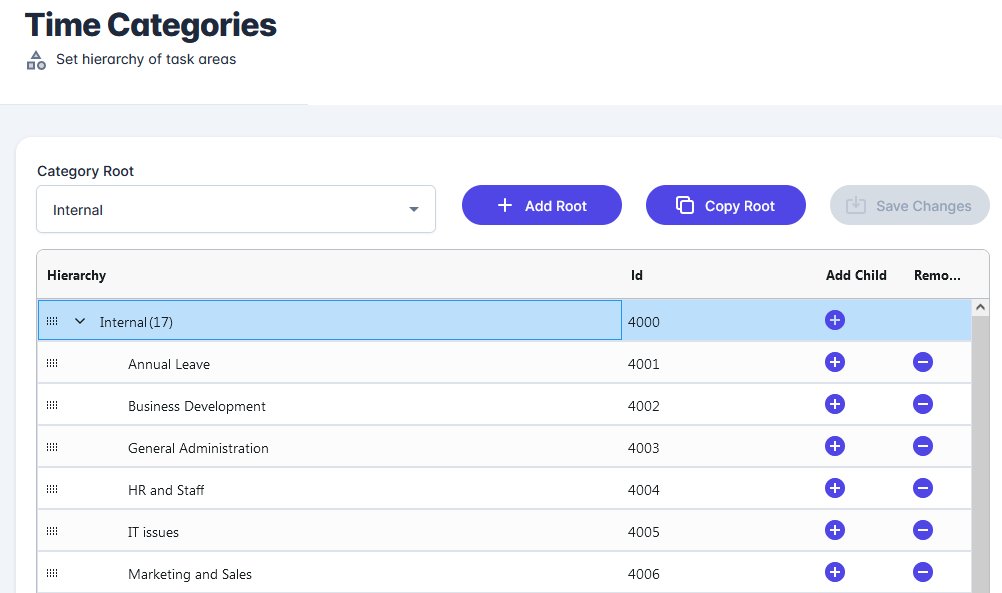This screenshot has height=593, width=1002.
Task: Remove the Business Development category
Action: [923, 404]
